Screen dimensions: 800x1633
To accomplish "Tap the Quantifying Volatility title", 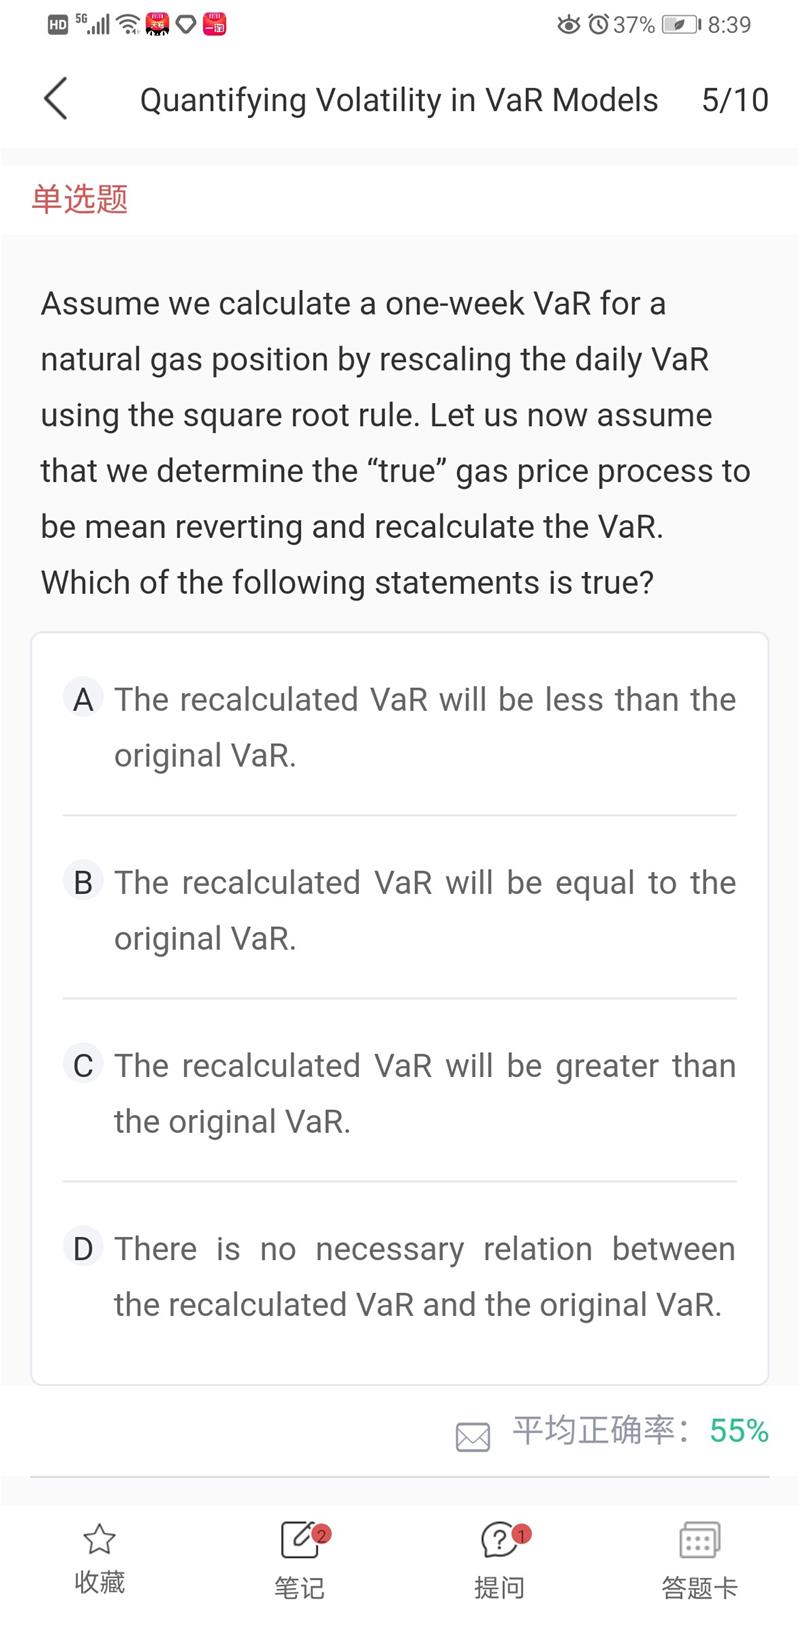I will 399,100.
